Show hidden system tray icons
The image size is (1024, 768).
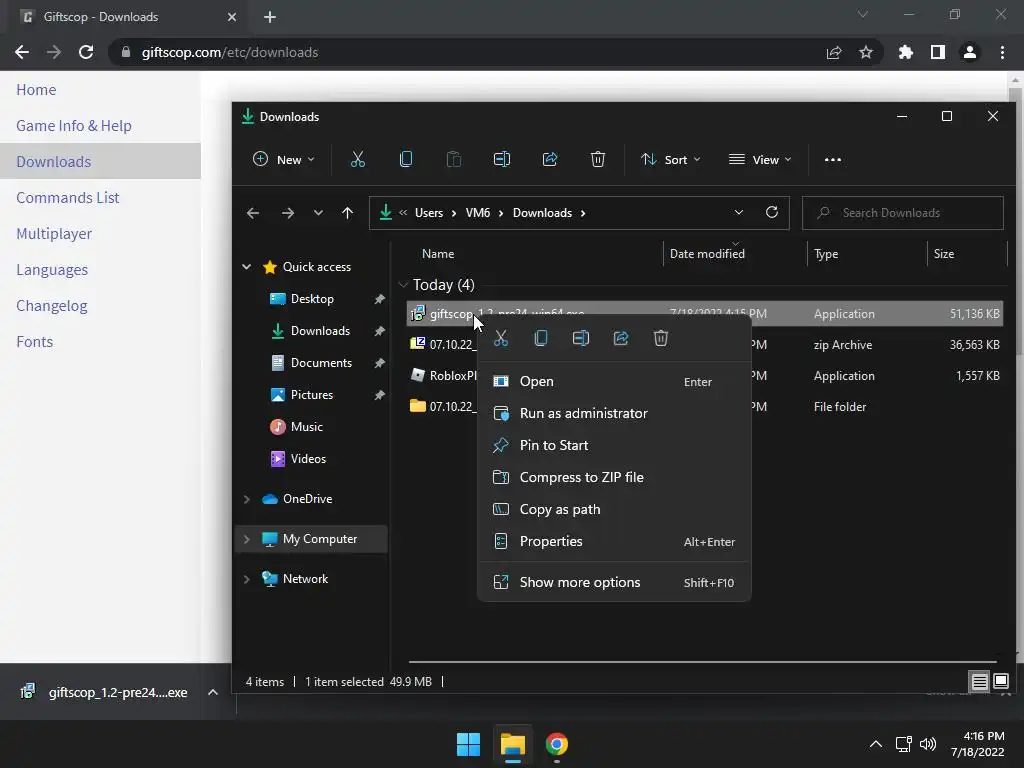click(x=876, y=744)
